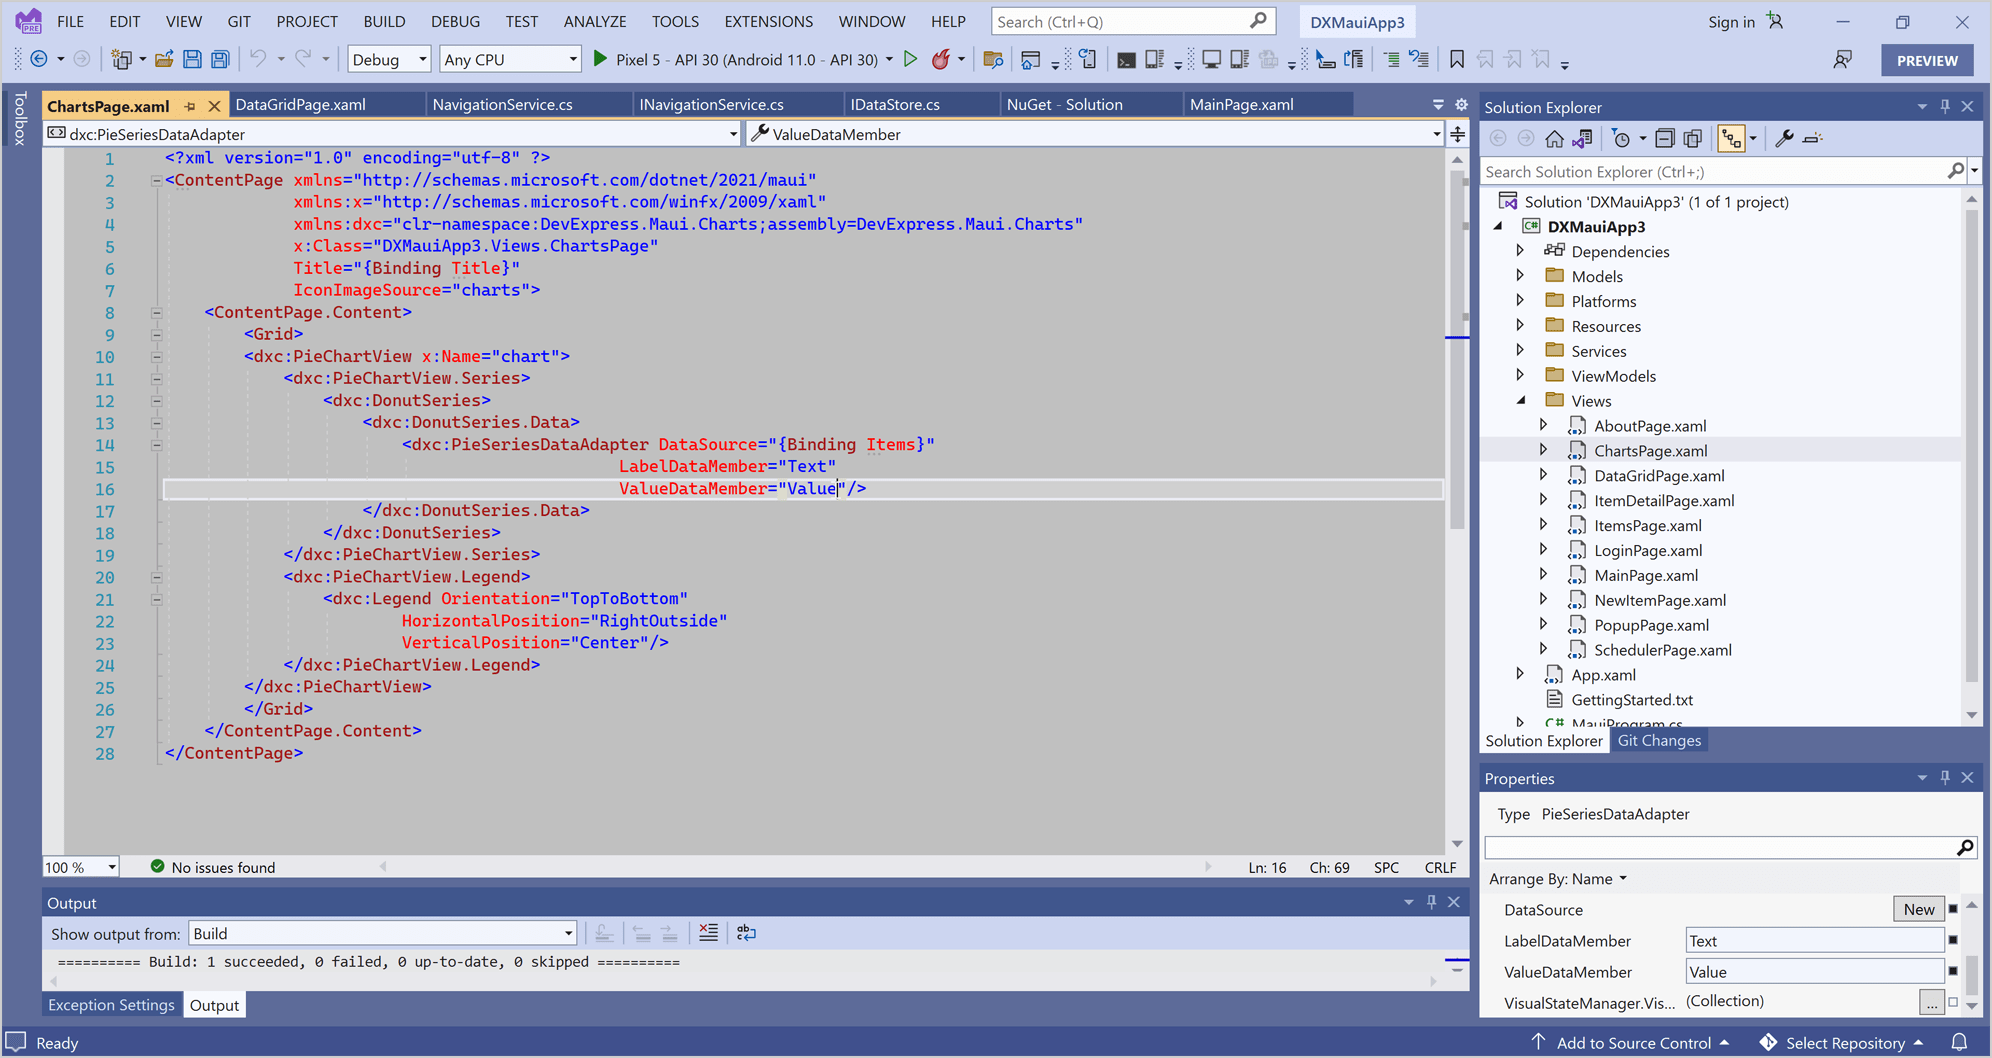
Task: Pin the Output window
Action: tap(1432, 901)
